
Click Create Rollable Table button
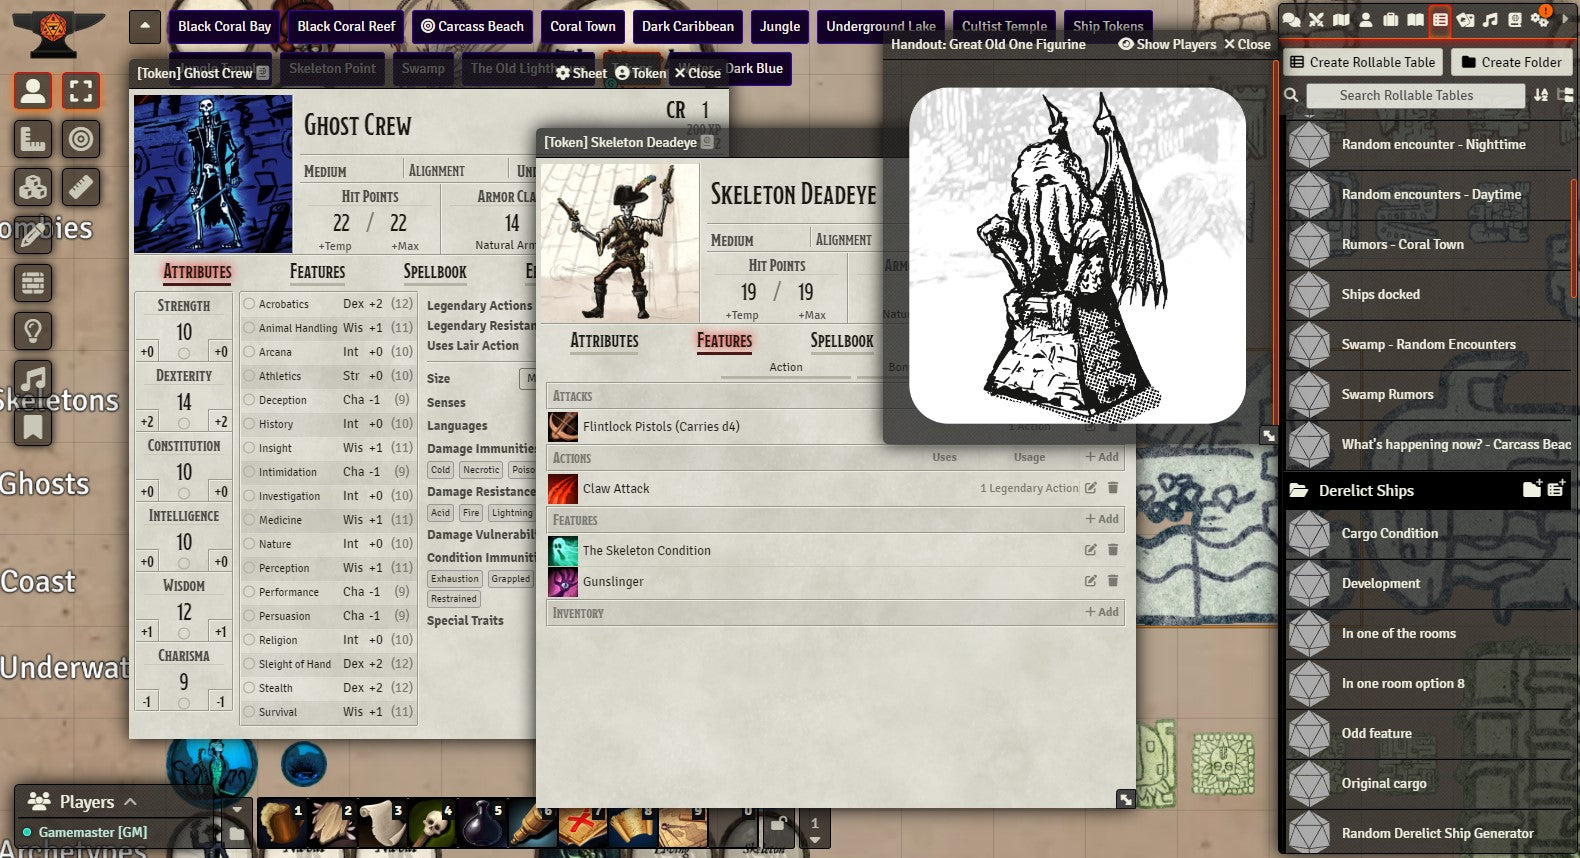point(1362,62)
